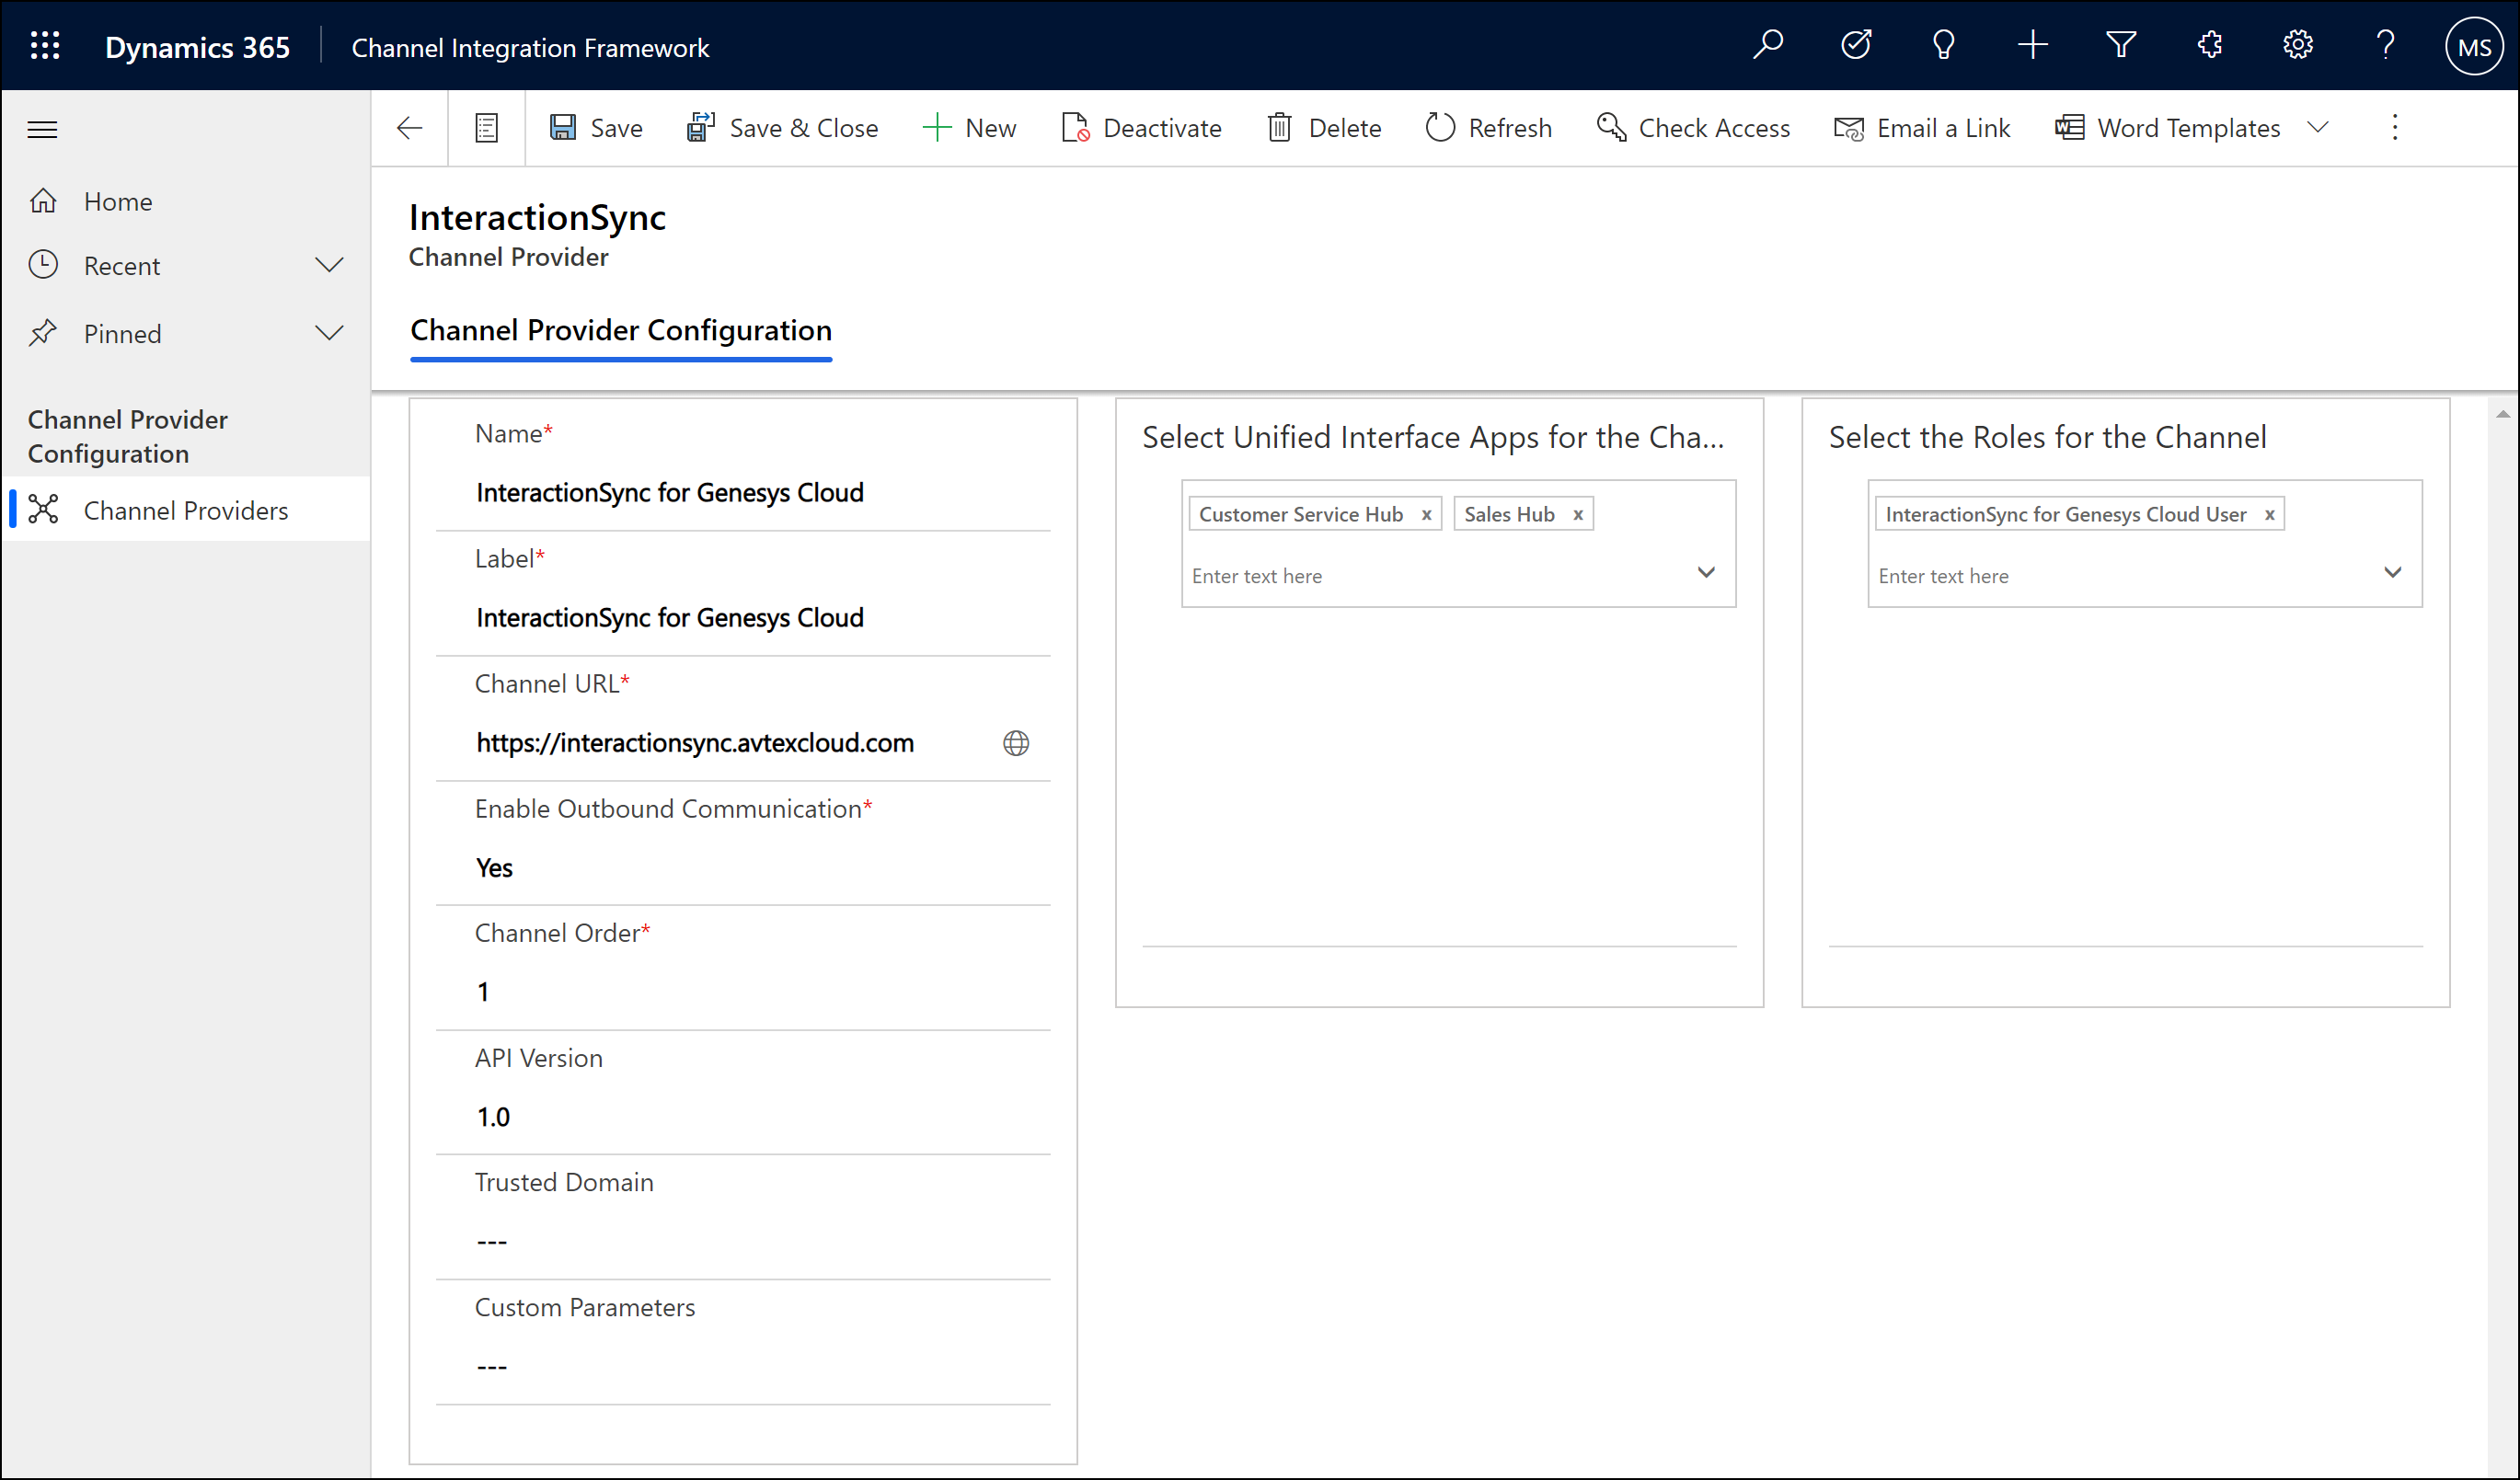2520x1480 pixels.
Task: Open the Unified Interface Apps dropdown arrow
Action: (1706, 573)
